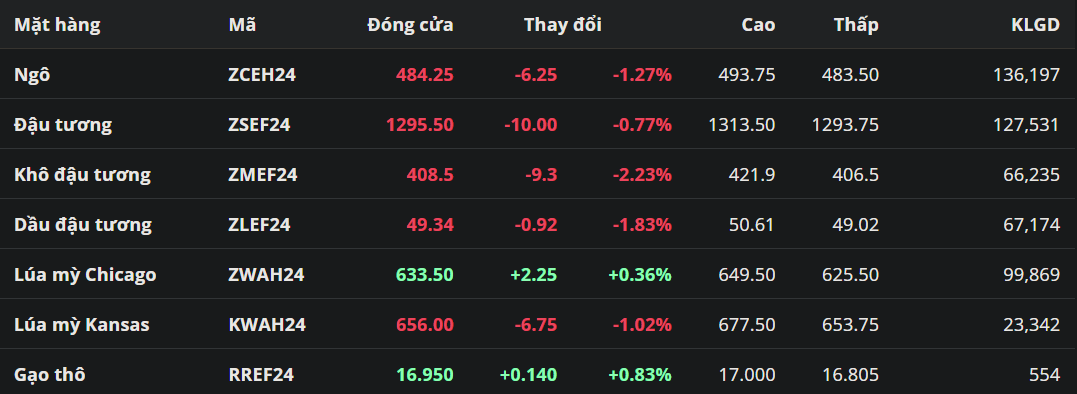Select the Khô đậu tương row name
Image resolution: width=1077 pixels, height=394 pixels.
[x=82, y=175]
